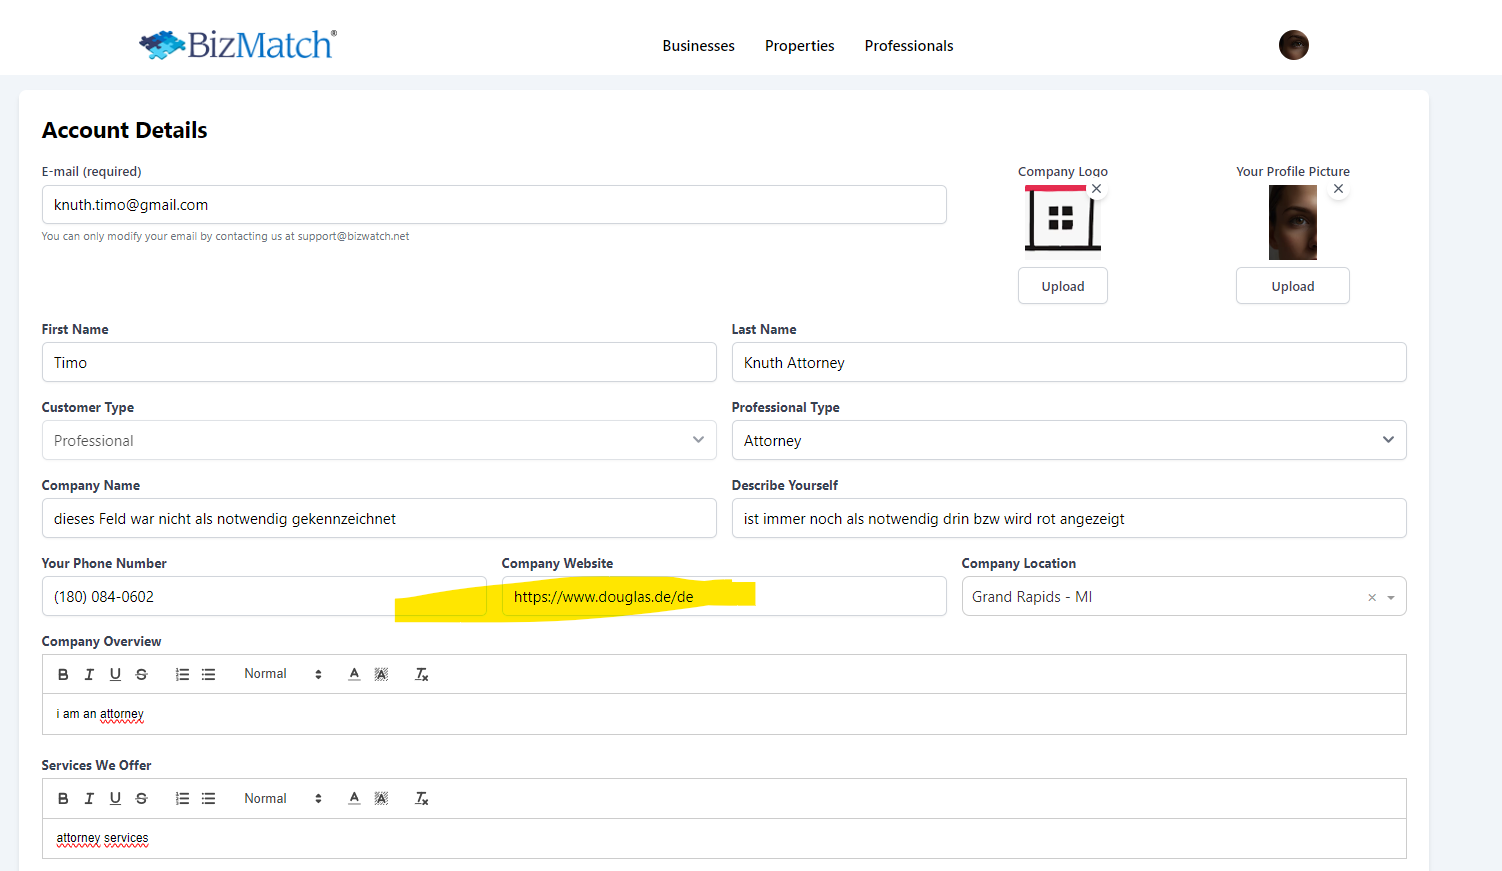Viewport: 1502px width, 871px height.
Task: Open text color picker in Company Overview
Action: coord(354,675)
